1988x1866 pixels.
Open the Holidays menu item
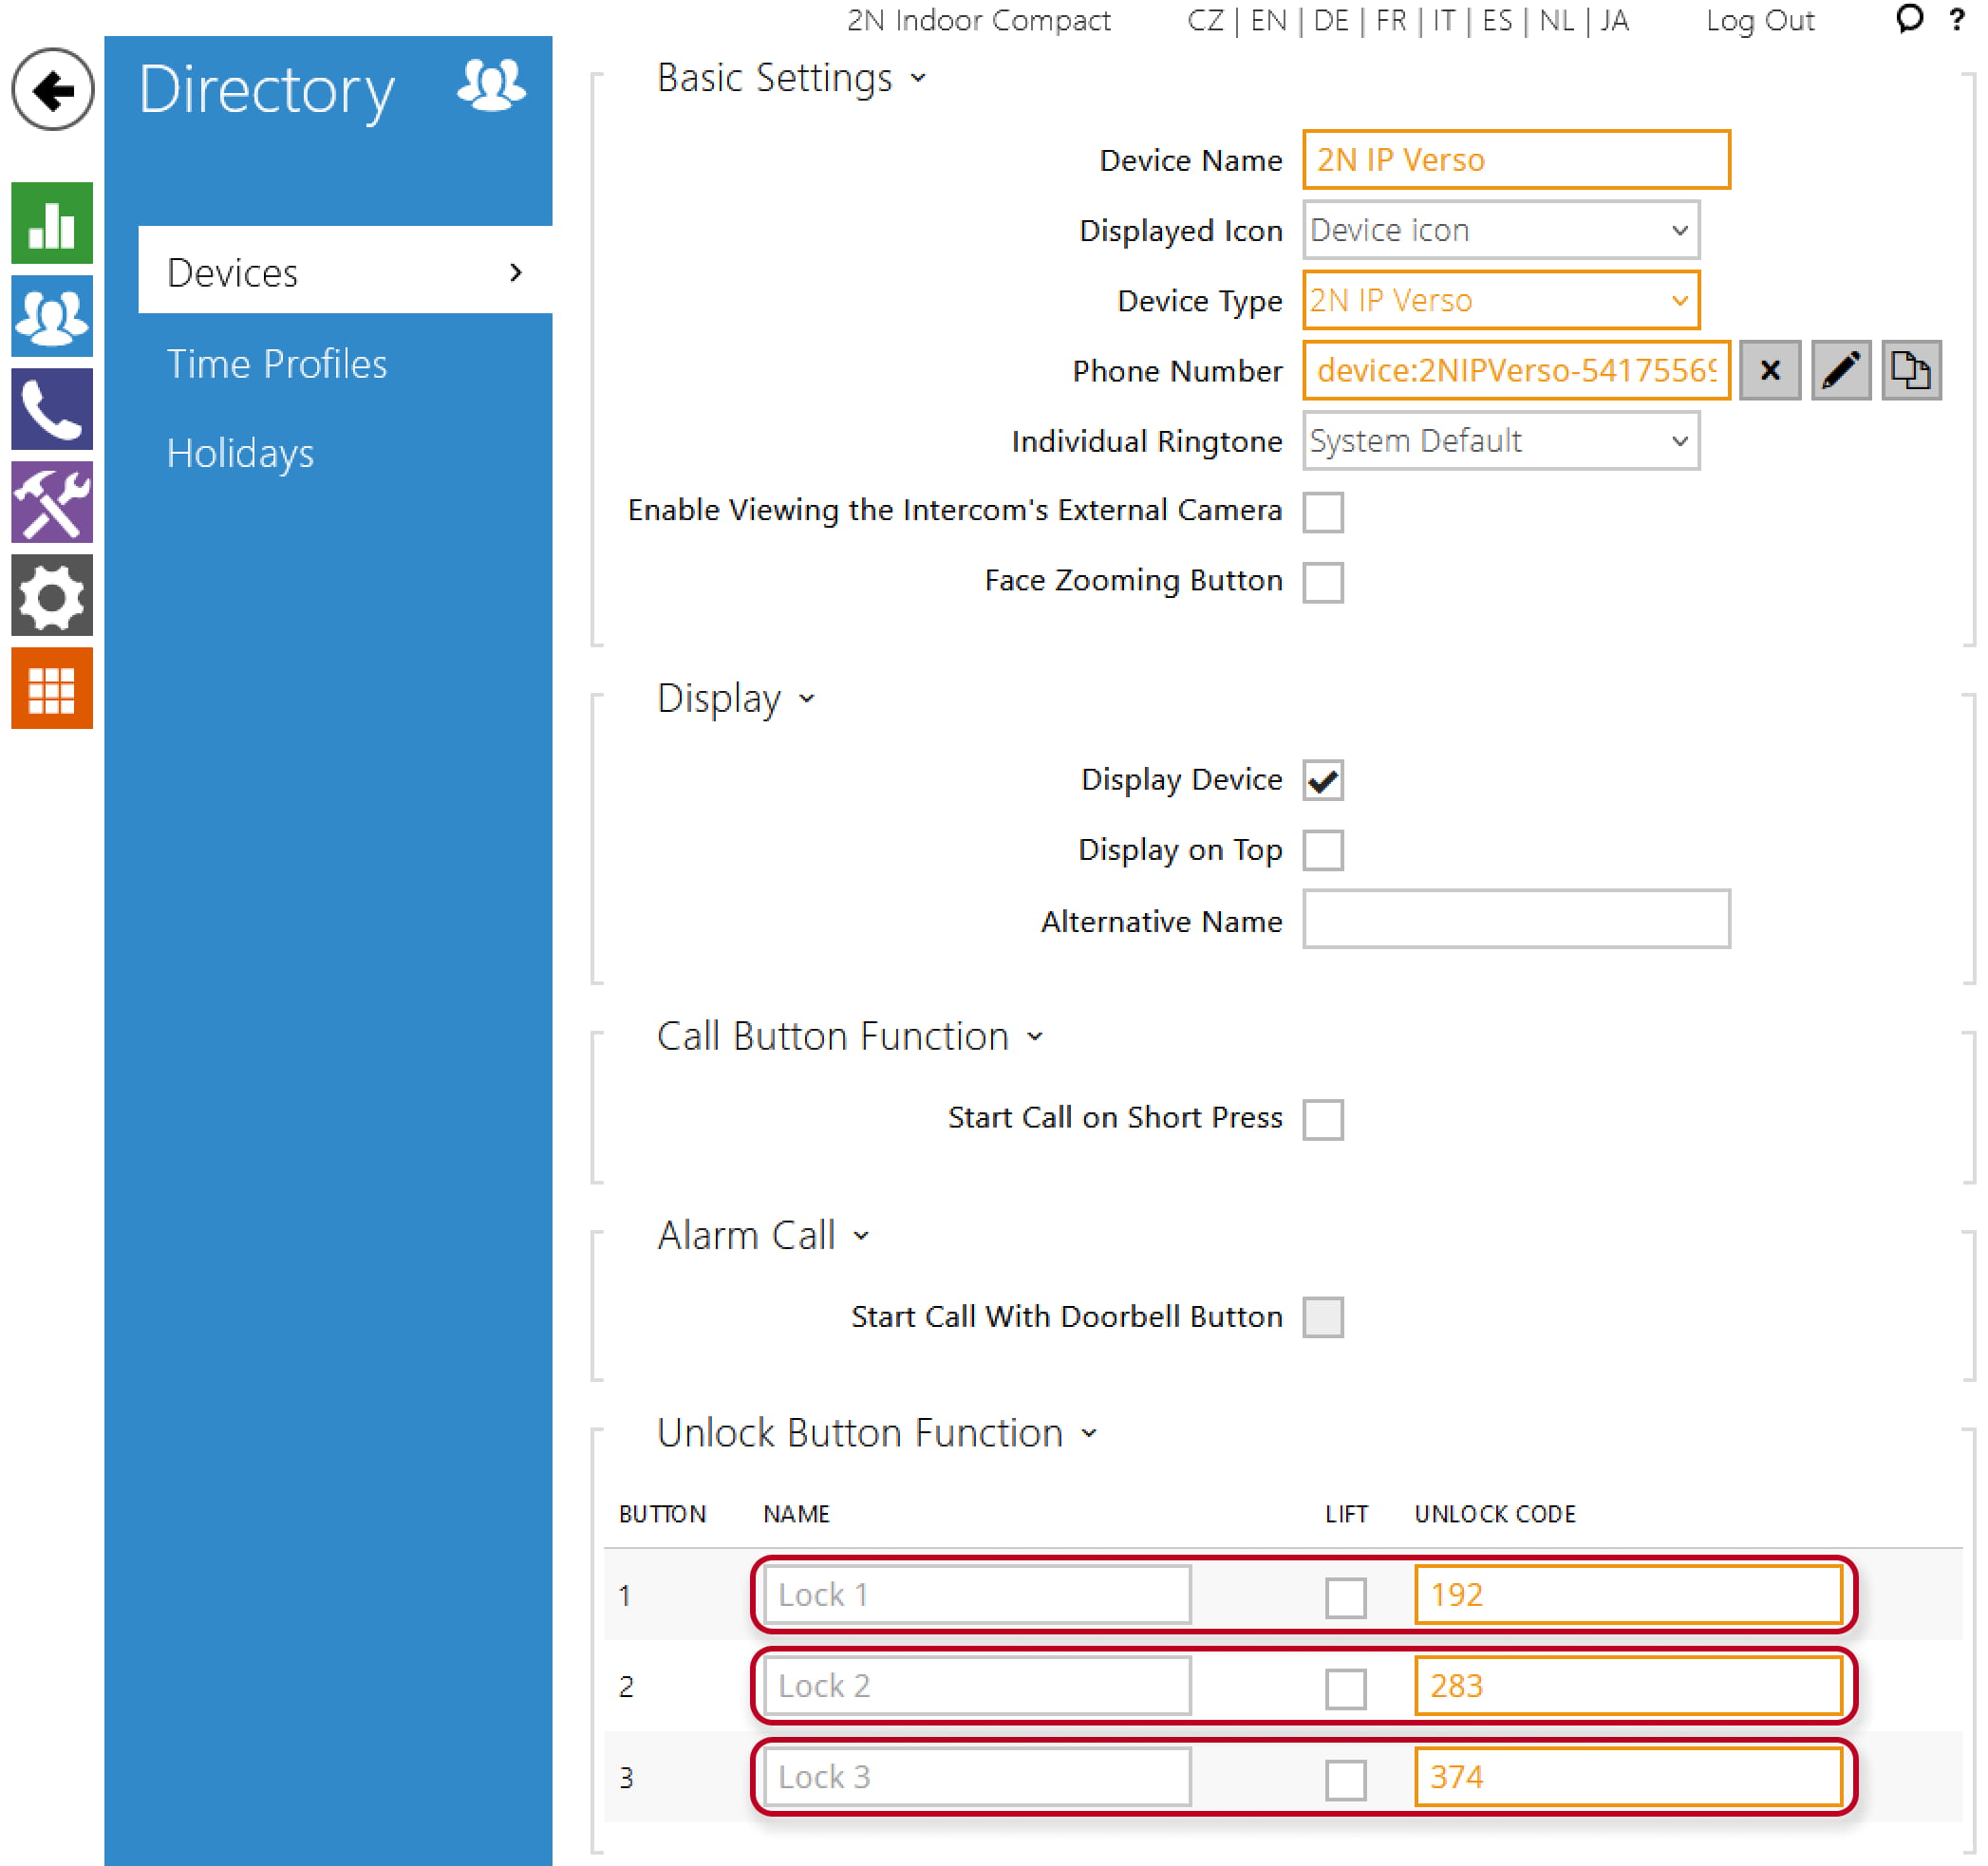[241, 454]
